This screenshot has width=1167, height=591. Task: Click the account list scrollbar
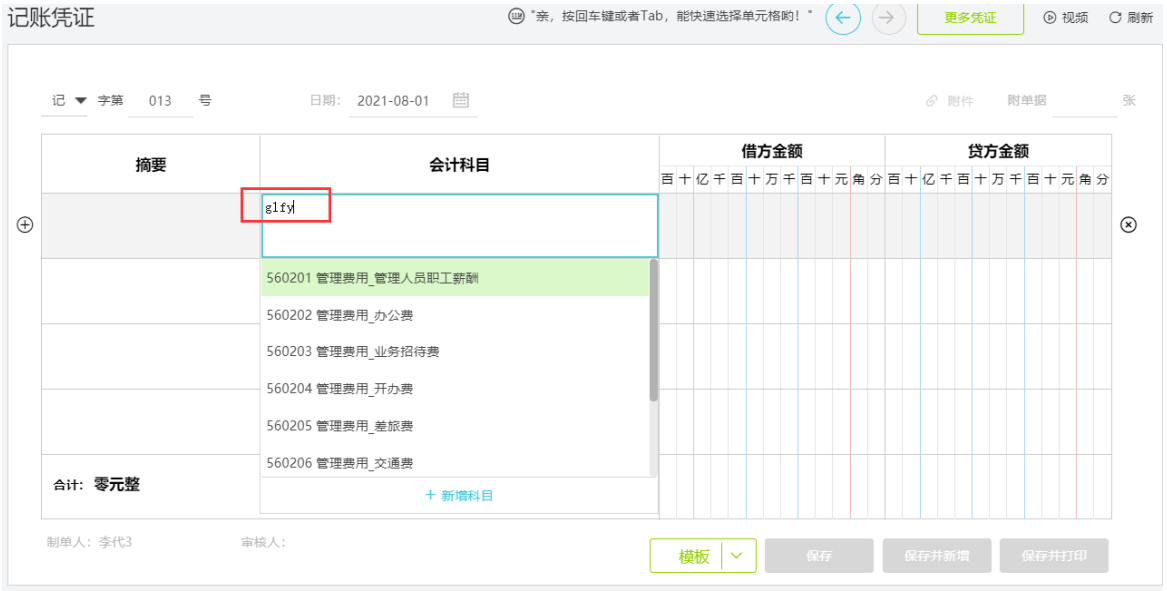pos(653,330)
